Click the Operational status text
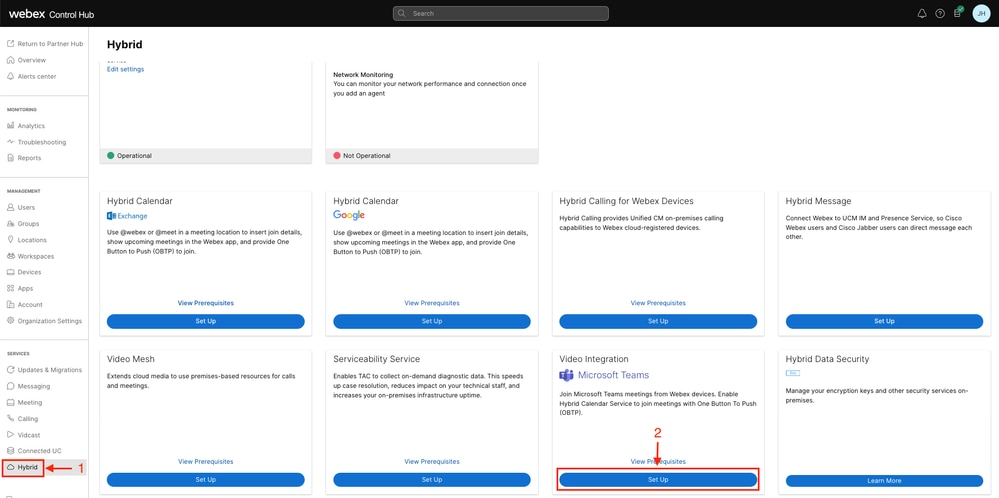Image resolution: width=999 pixels, height=498 pixels. point(134,155)
